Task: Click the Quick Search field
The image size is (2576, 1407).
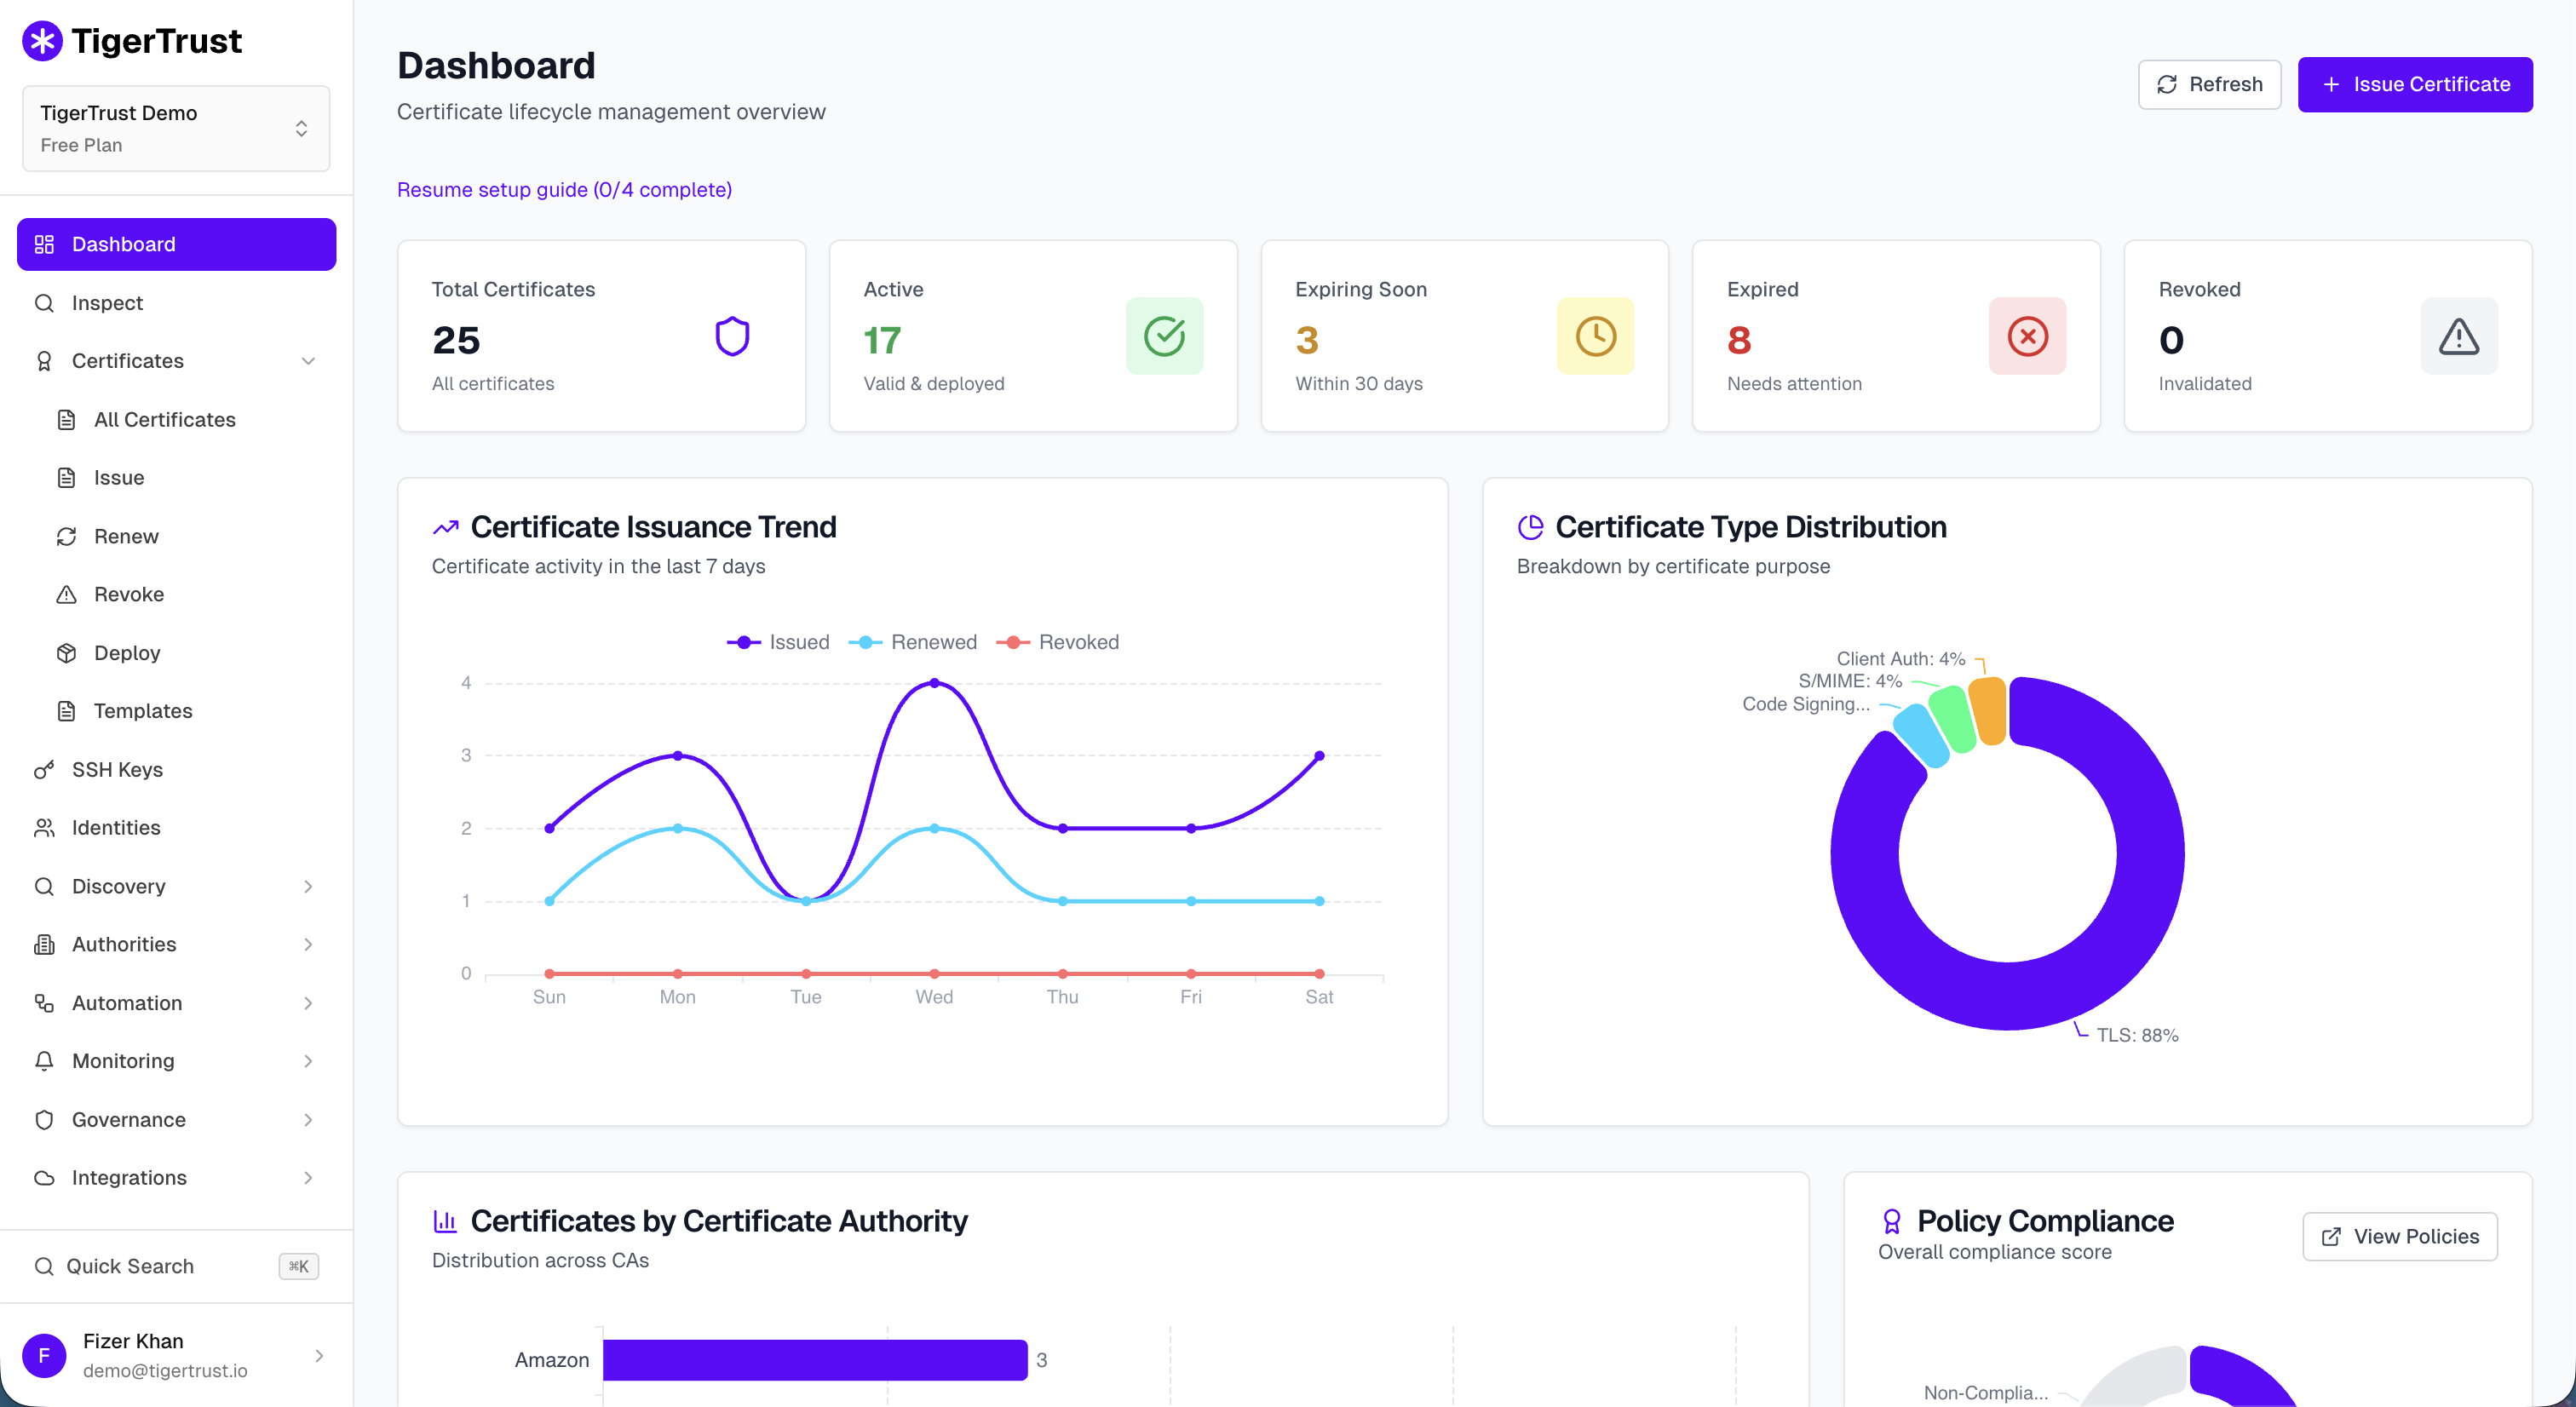Action: tap(176, 1266)
